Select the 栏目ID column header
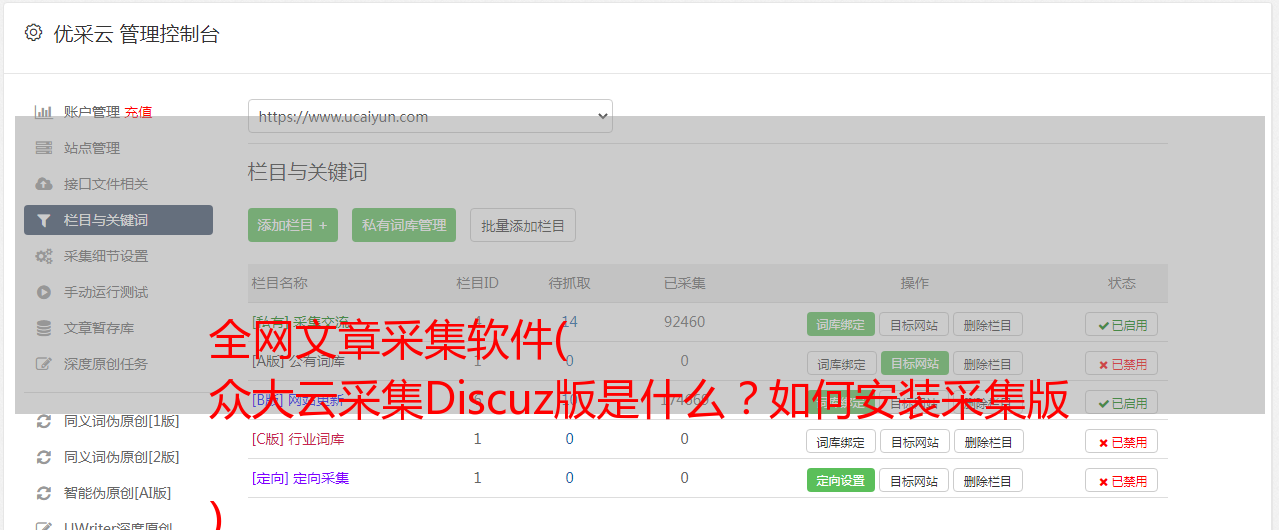This screenshot has height=530, width=1279. point(477,283)
